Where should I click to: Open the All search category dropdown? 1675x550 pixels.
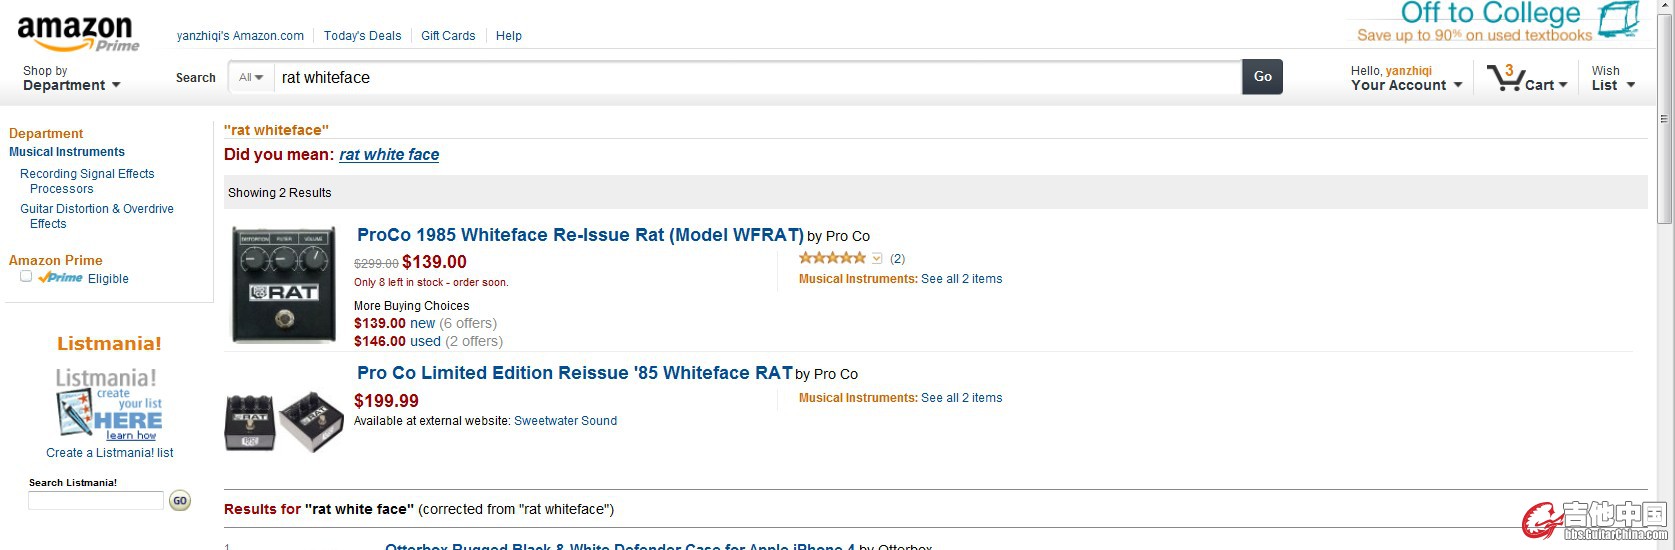(251, 77)
